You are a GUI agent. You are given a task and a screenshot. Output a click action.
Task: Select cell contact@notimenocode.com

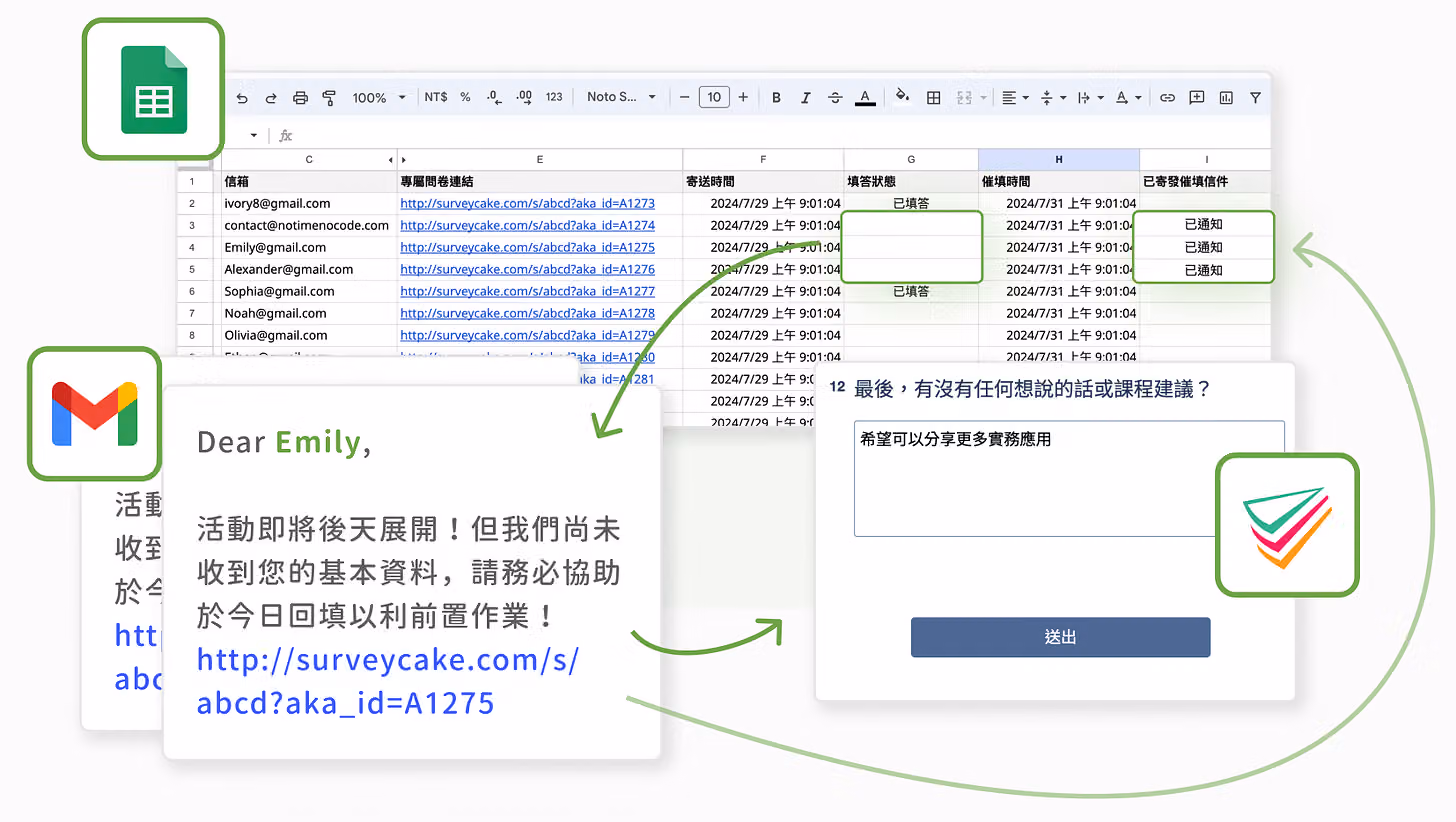309,225
